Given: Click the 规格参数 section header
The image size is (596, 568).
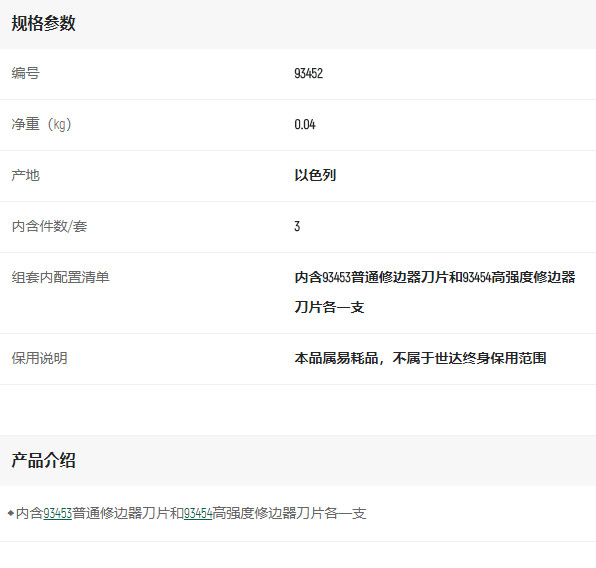Looking at the screenshot, I should pos(43,24).
